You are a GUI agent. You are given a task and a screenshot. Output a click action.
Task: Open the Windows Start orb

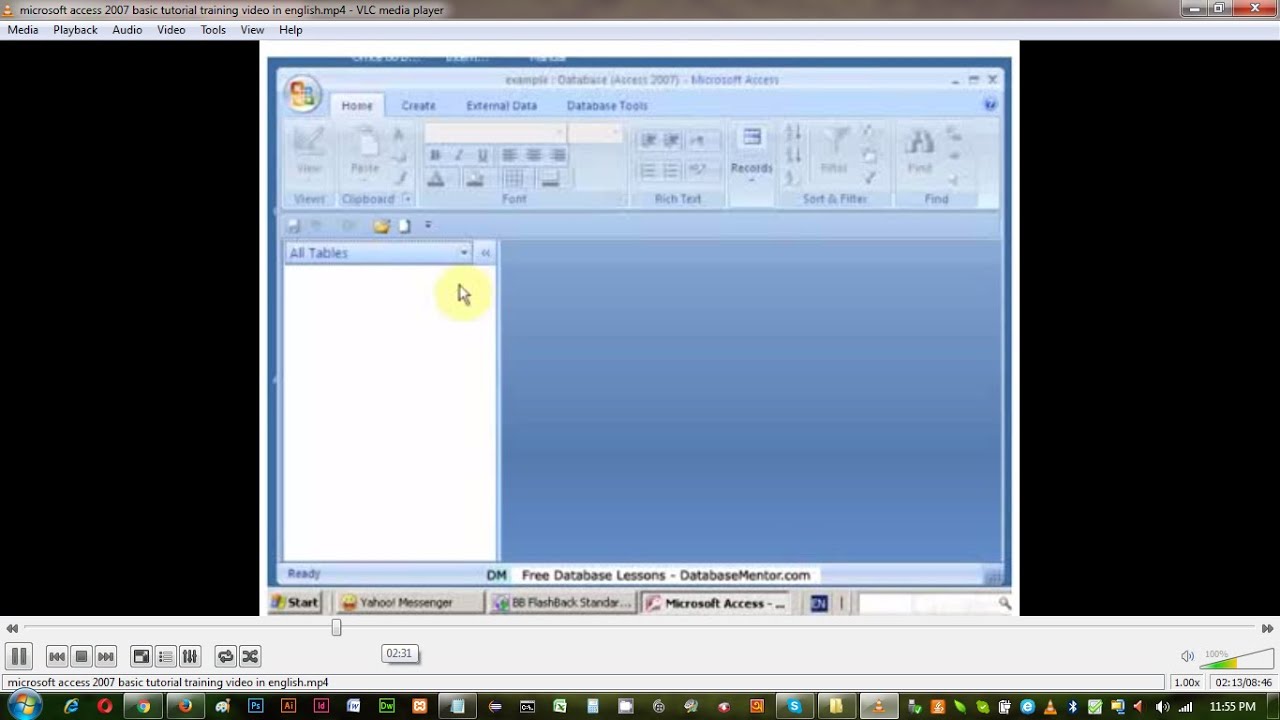pyautogui.click(x=24, y=706)
